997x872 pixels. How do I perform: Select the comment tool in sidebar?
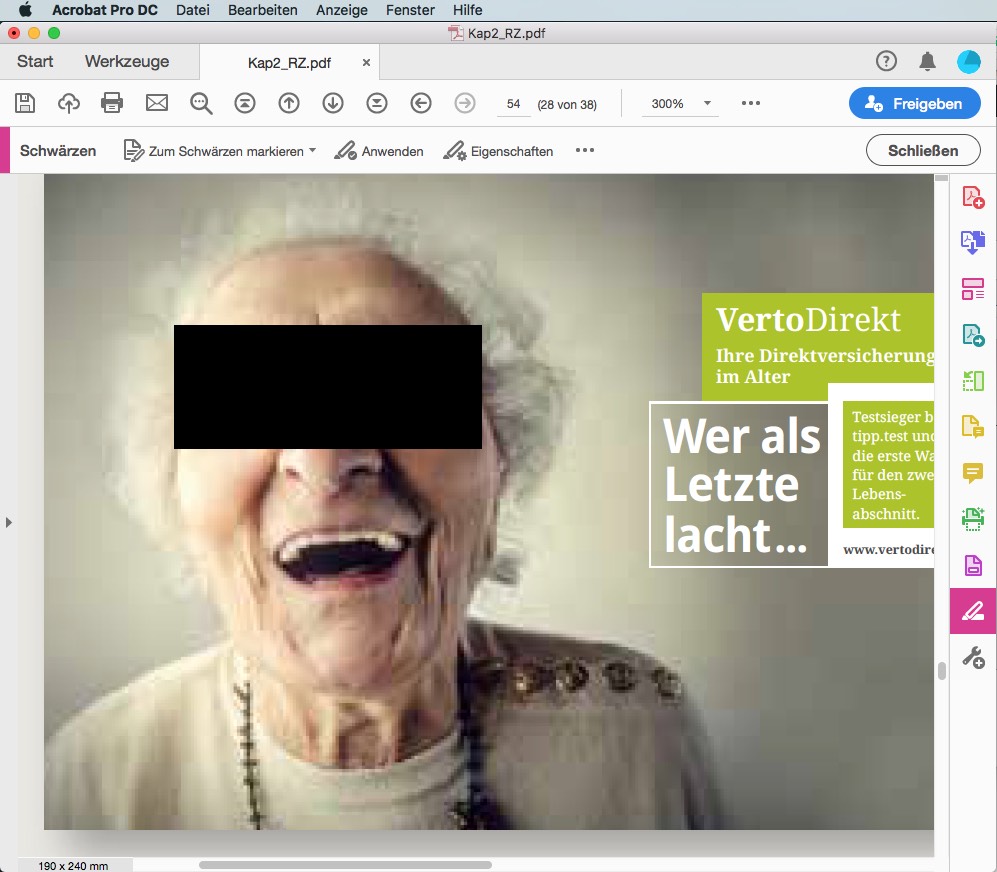point(972,473)
